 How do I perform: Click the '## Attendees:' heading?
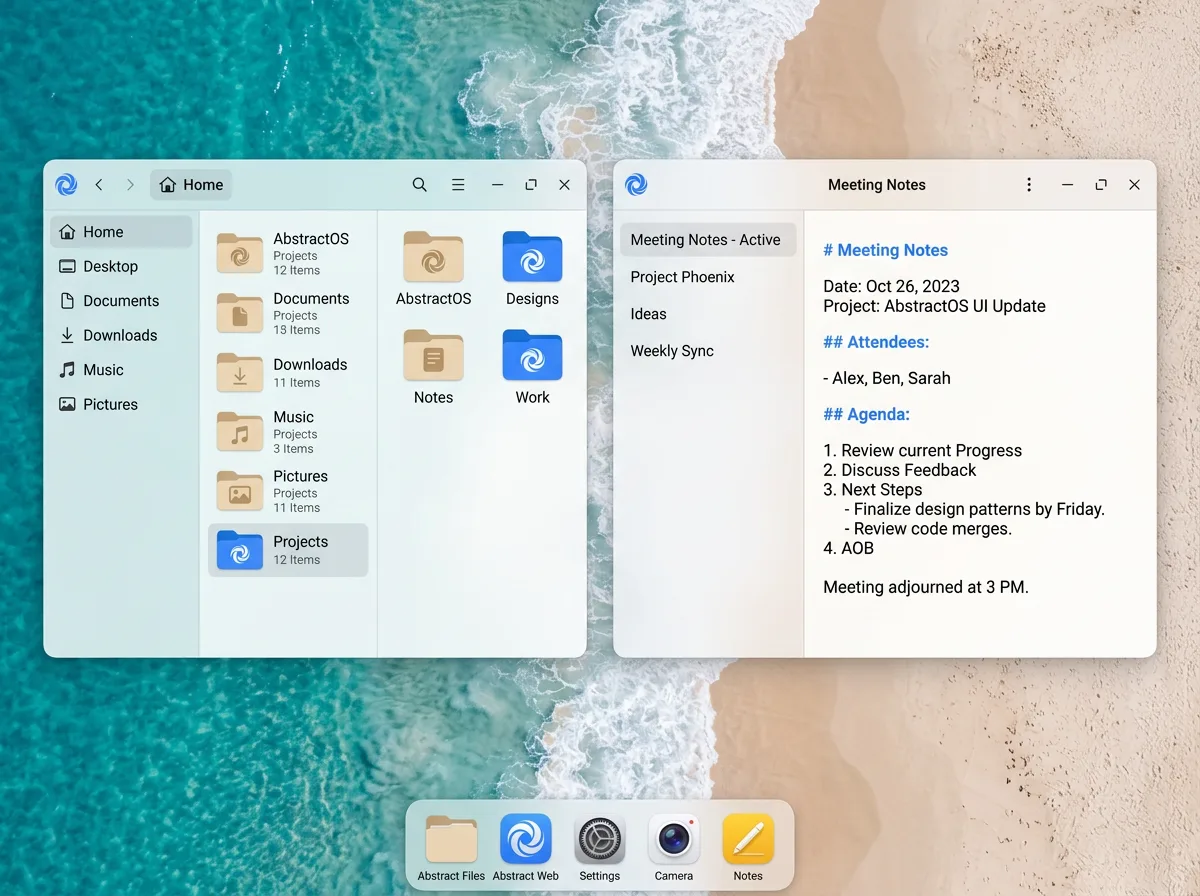click(876, 342)
